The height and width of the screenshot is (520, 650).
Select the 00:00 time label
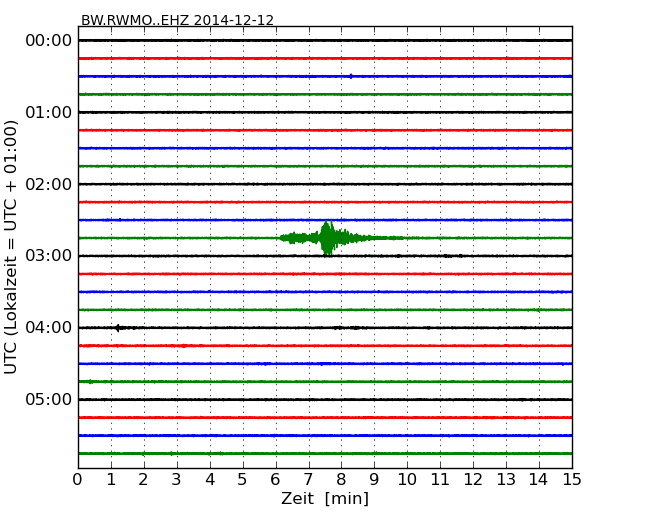(49, 41)
